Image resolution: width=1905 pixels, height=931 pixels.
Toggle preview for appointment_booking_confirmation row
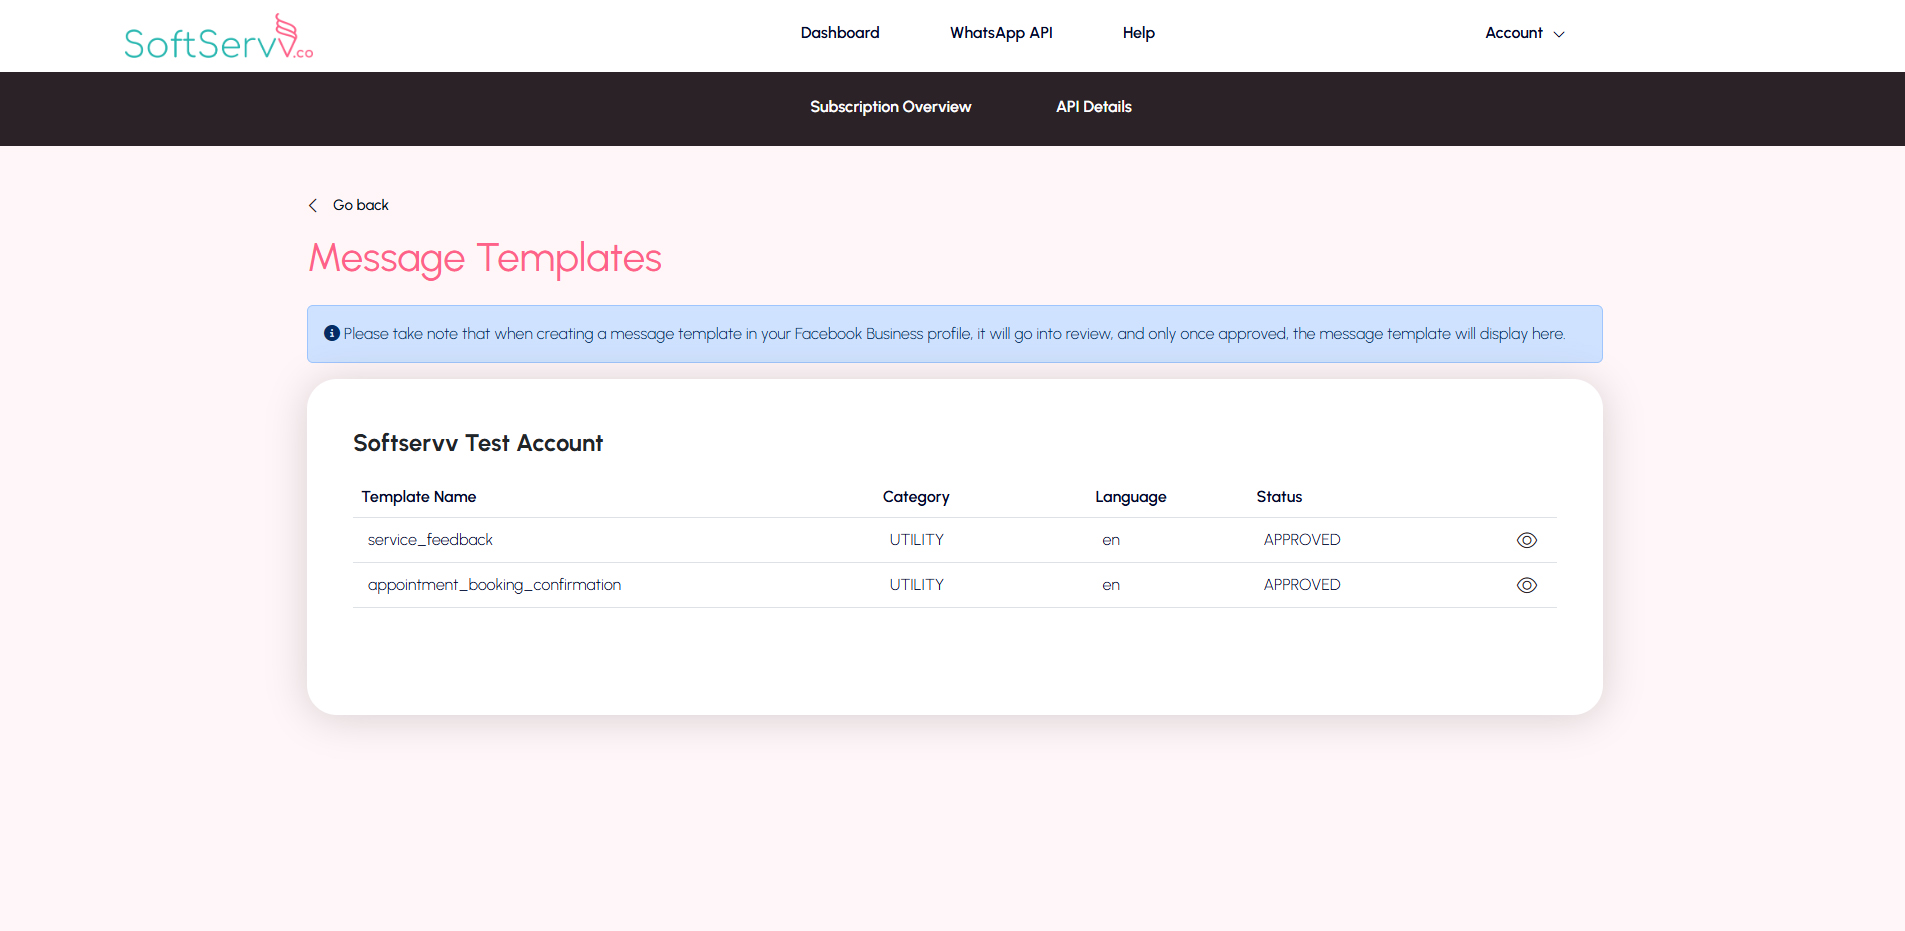(x=1527, y=585)
